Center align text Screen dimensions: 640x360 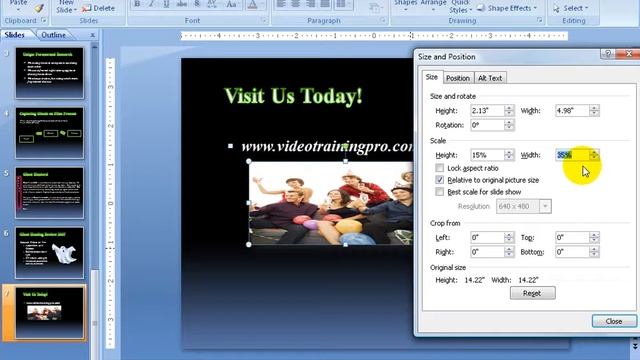click(295, 4)
